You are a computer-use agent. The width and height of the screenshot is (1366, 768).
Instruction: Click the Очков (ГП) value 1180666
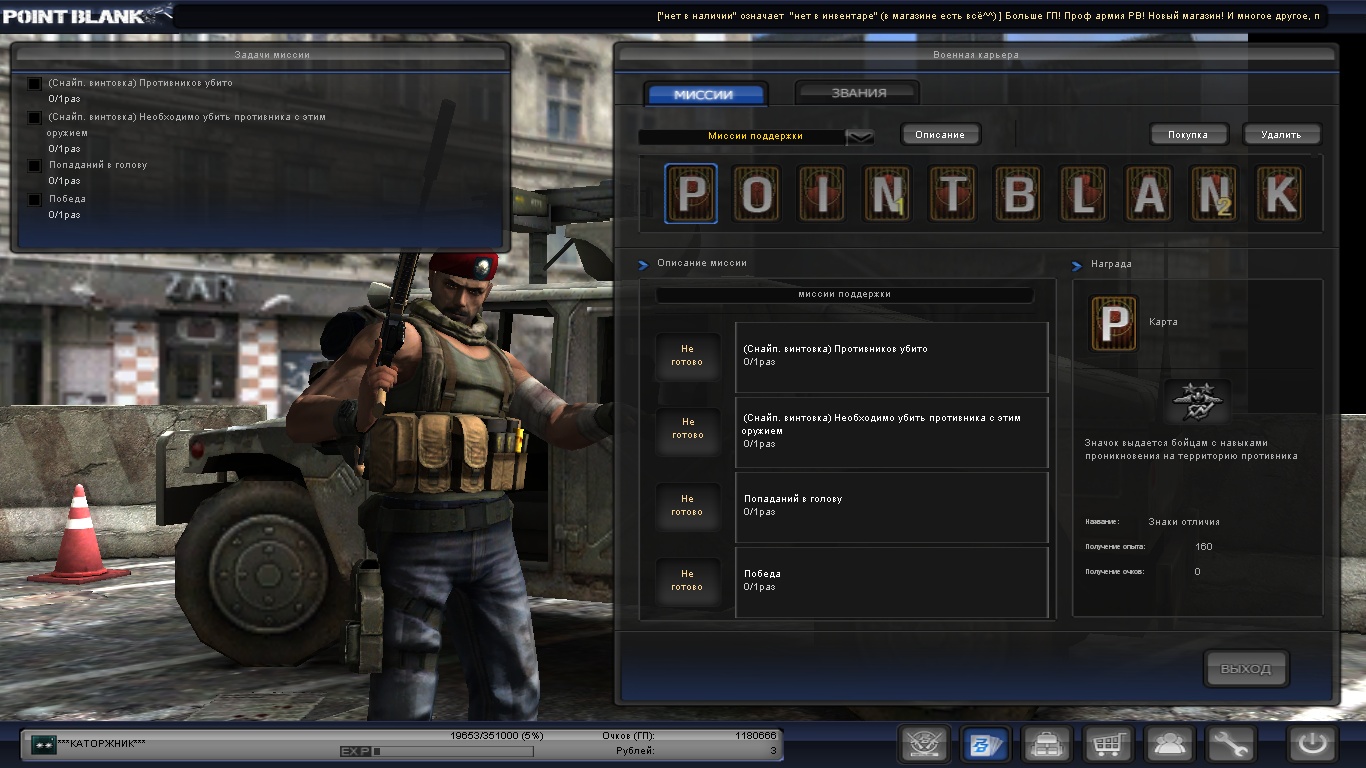[756, 735]
